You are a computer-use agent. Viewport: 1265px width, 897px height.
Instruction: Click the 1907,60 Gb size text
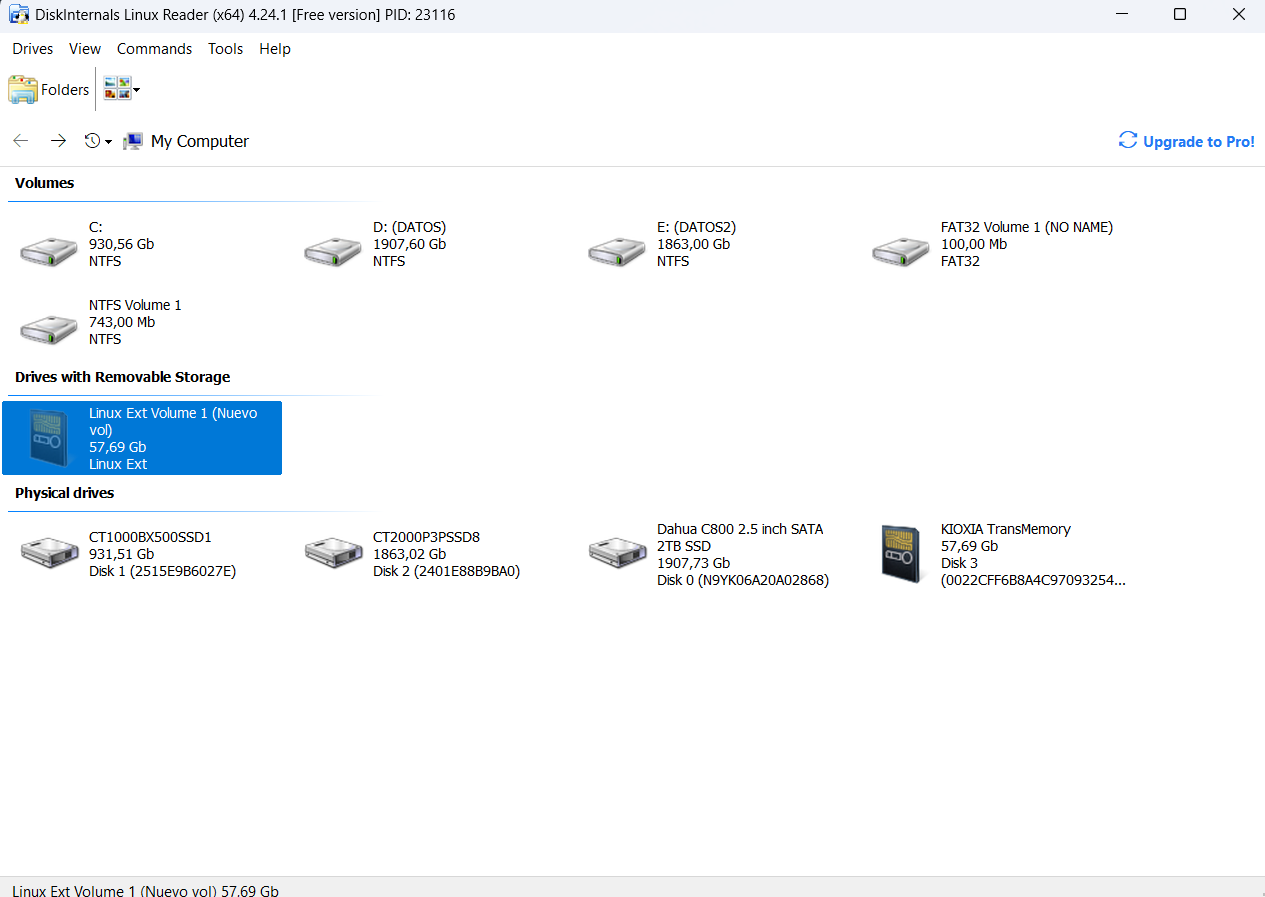point(410,244)
